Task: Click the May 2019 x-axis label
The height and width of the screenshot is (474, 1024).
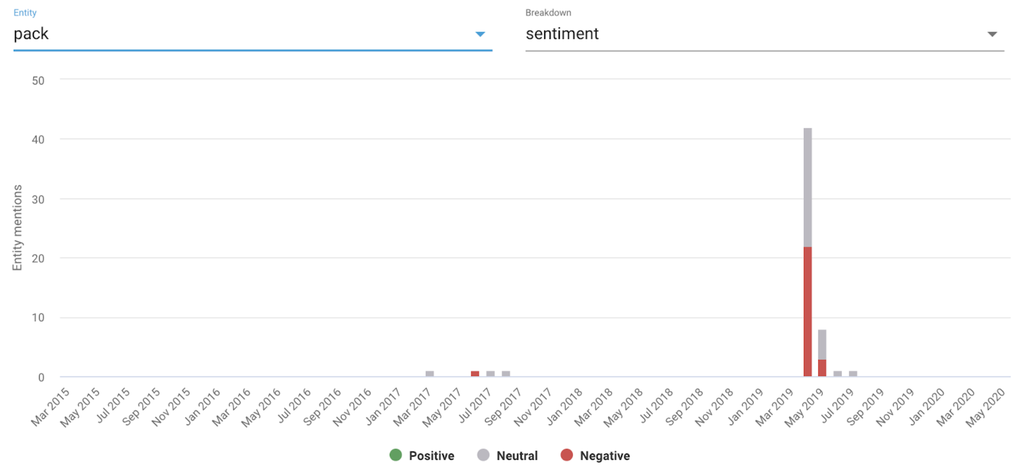Action: 811,408
